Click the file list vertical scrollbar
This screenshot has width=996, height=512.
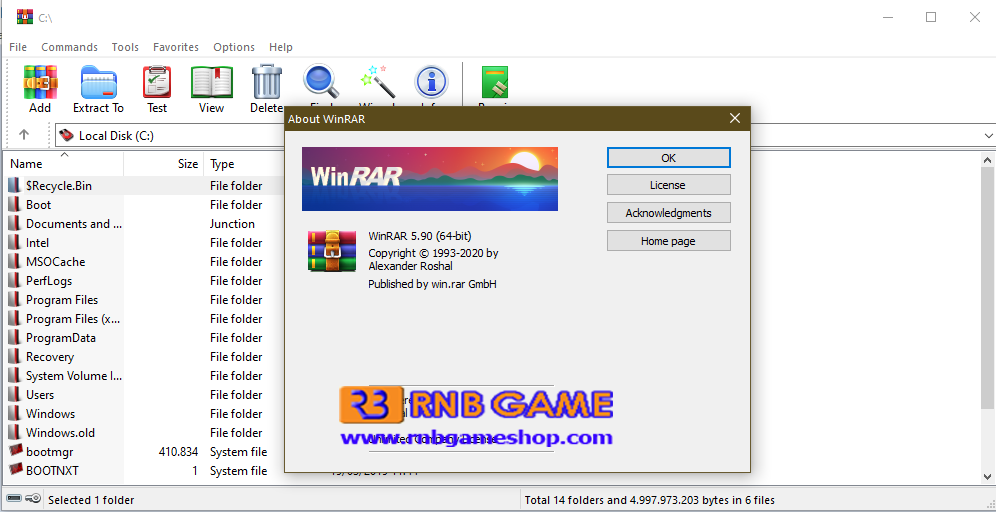pyautogui.click(x=988, y=286)
